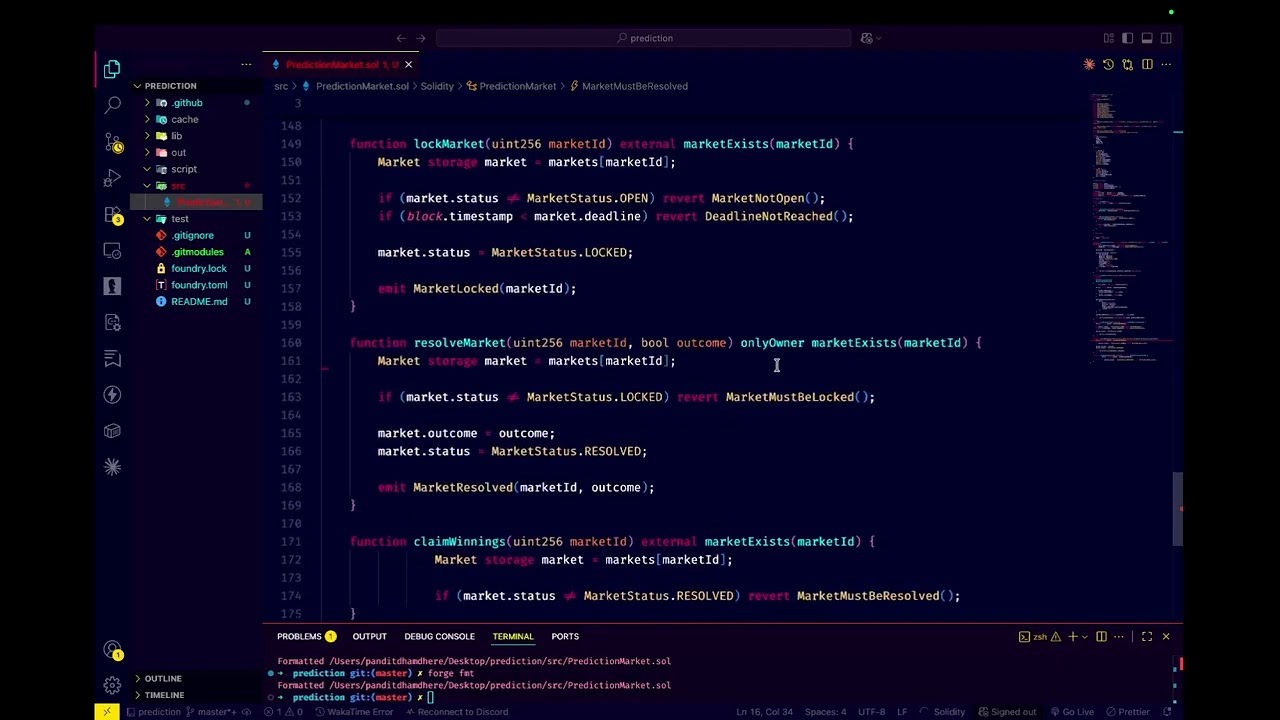Click the master* git branch indicator
The width and height of the screenshot is (1280, 720).
209,712
